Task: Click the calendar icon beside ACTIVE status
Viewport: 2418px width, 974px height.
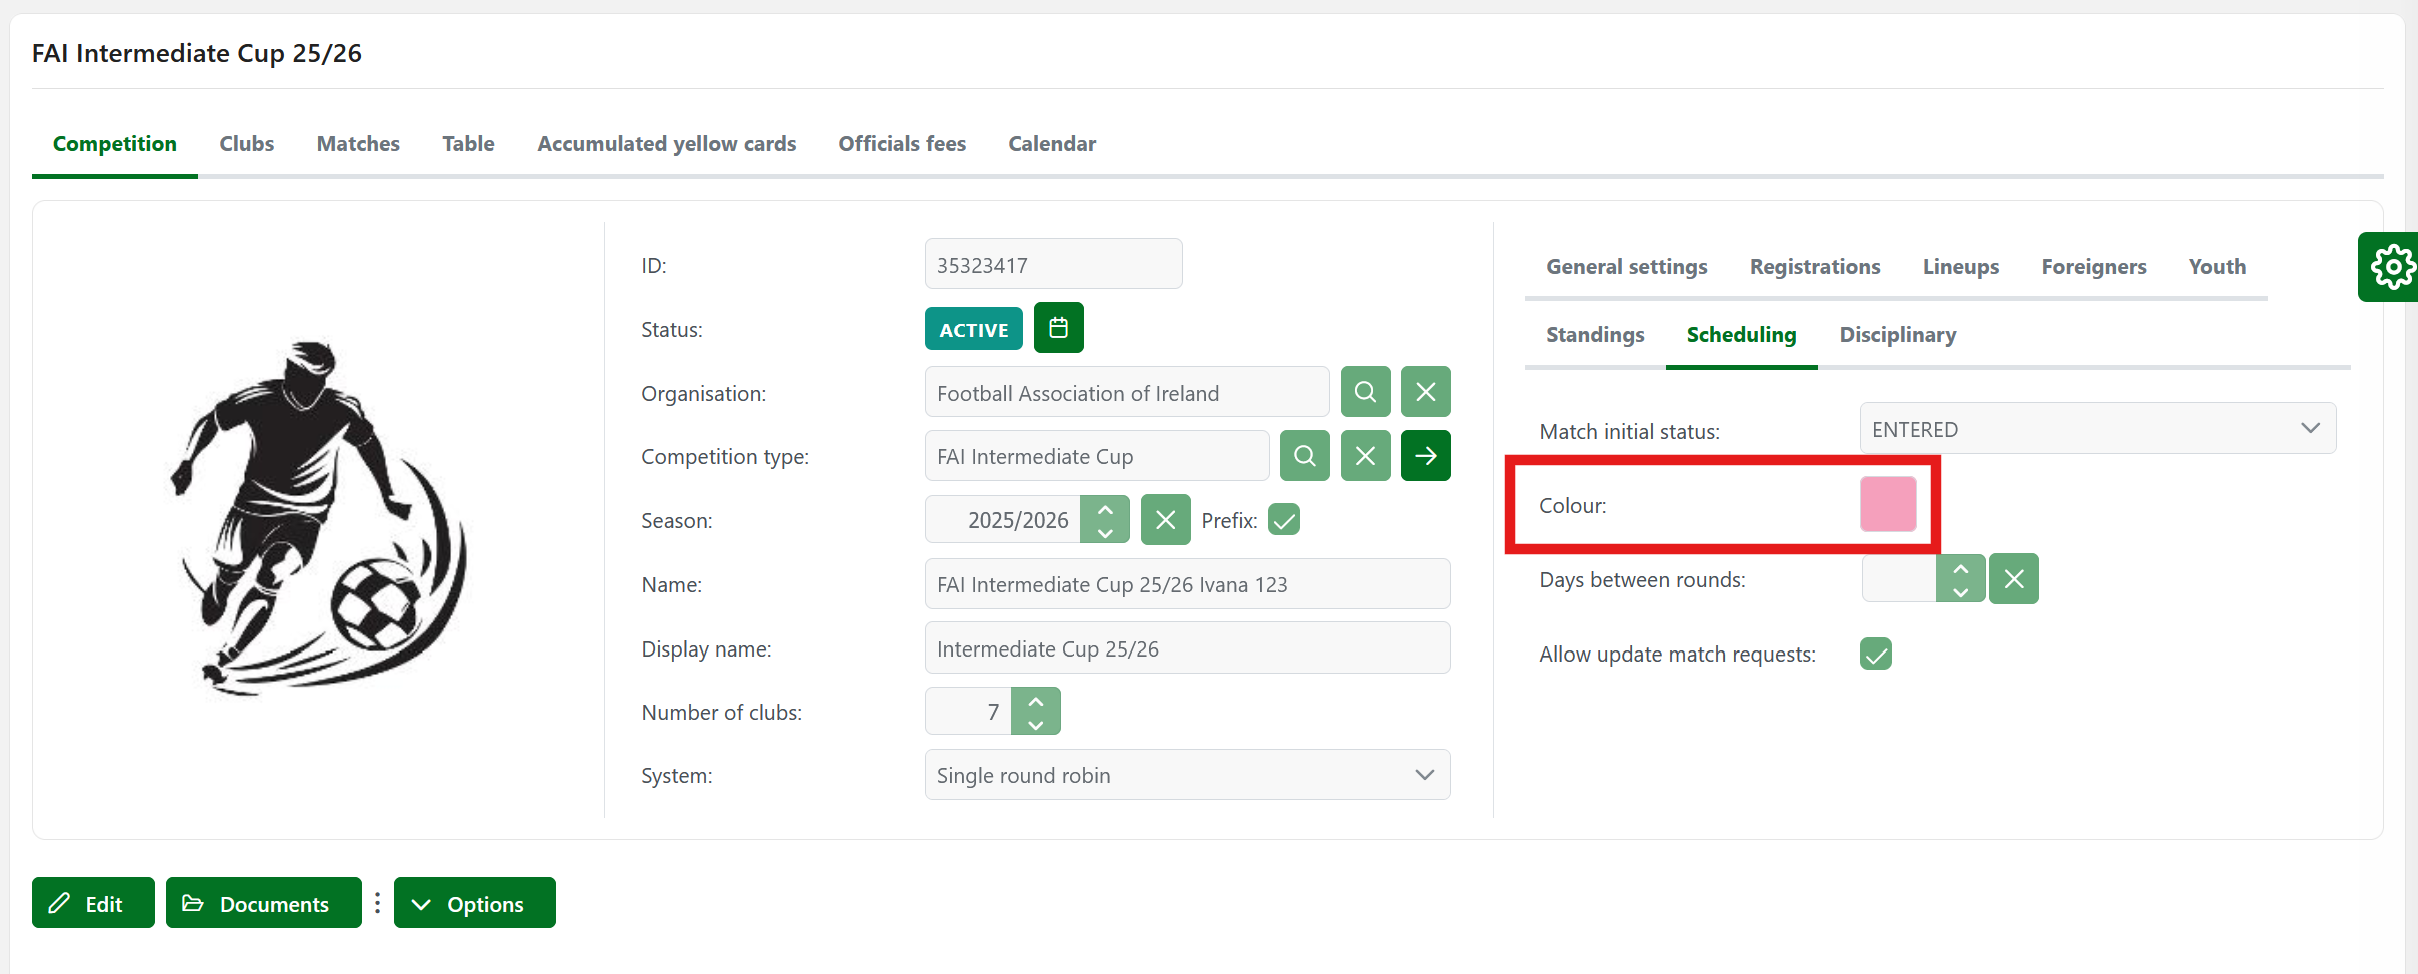Action: coord(1058,328)
